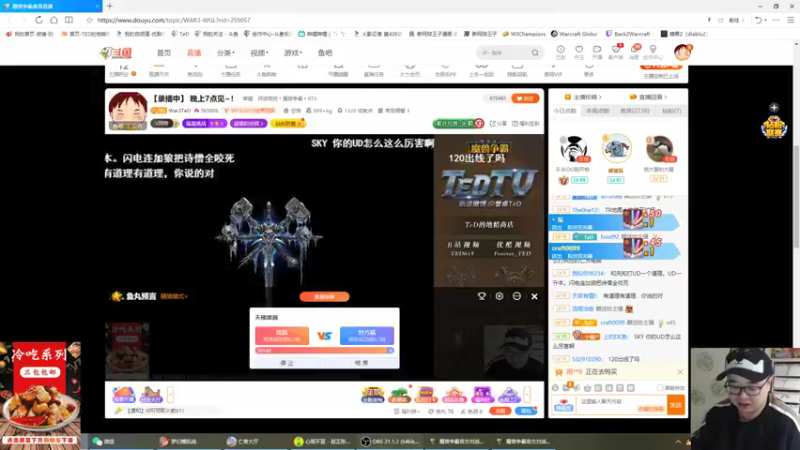Select the first gift icon in the right gift row
800x450 pixels.
[x=372, y=394]
